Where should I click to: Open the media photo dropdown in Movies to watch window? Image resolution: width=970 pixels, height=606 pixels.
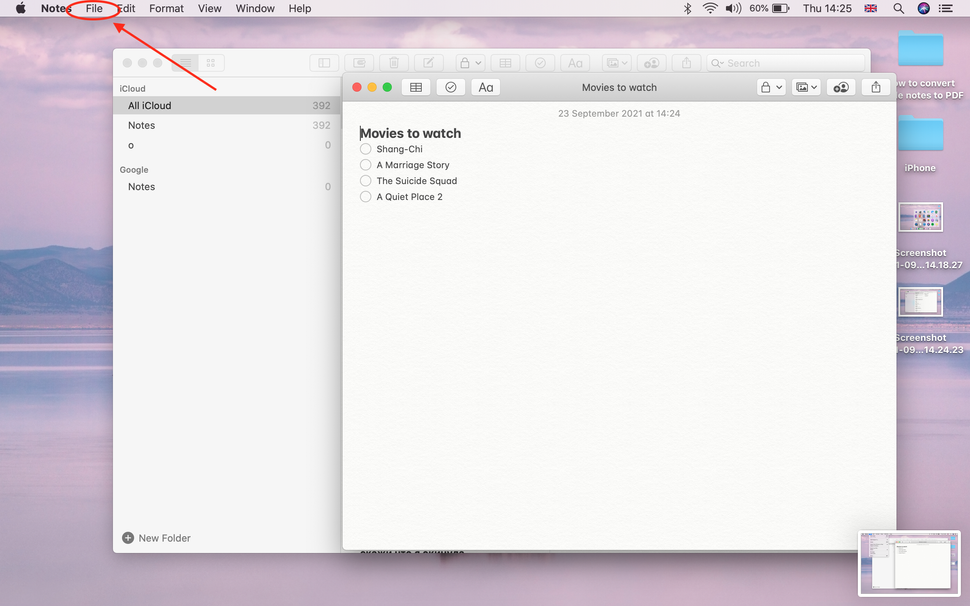click(806, 87)
